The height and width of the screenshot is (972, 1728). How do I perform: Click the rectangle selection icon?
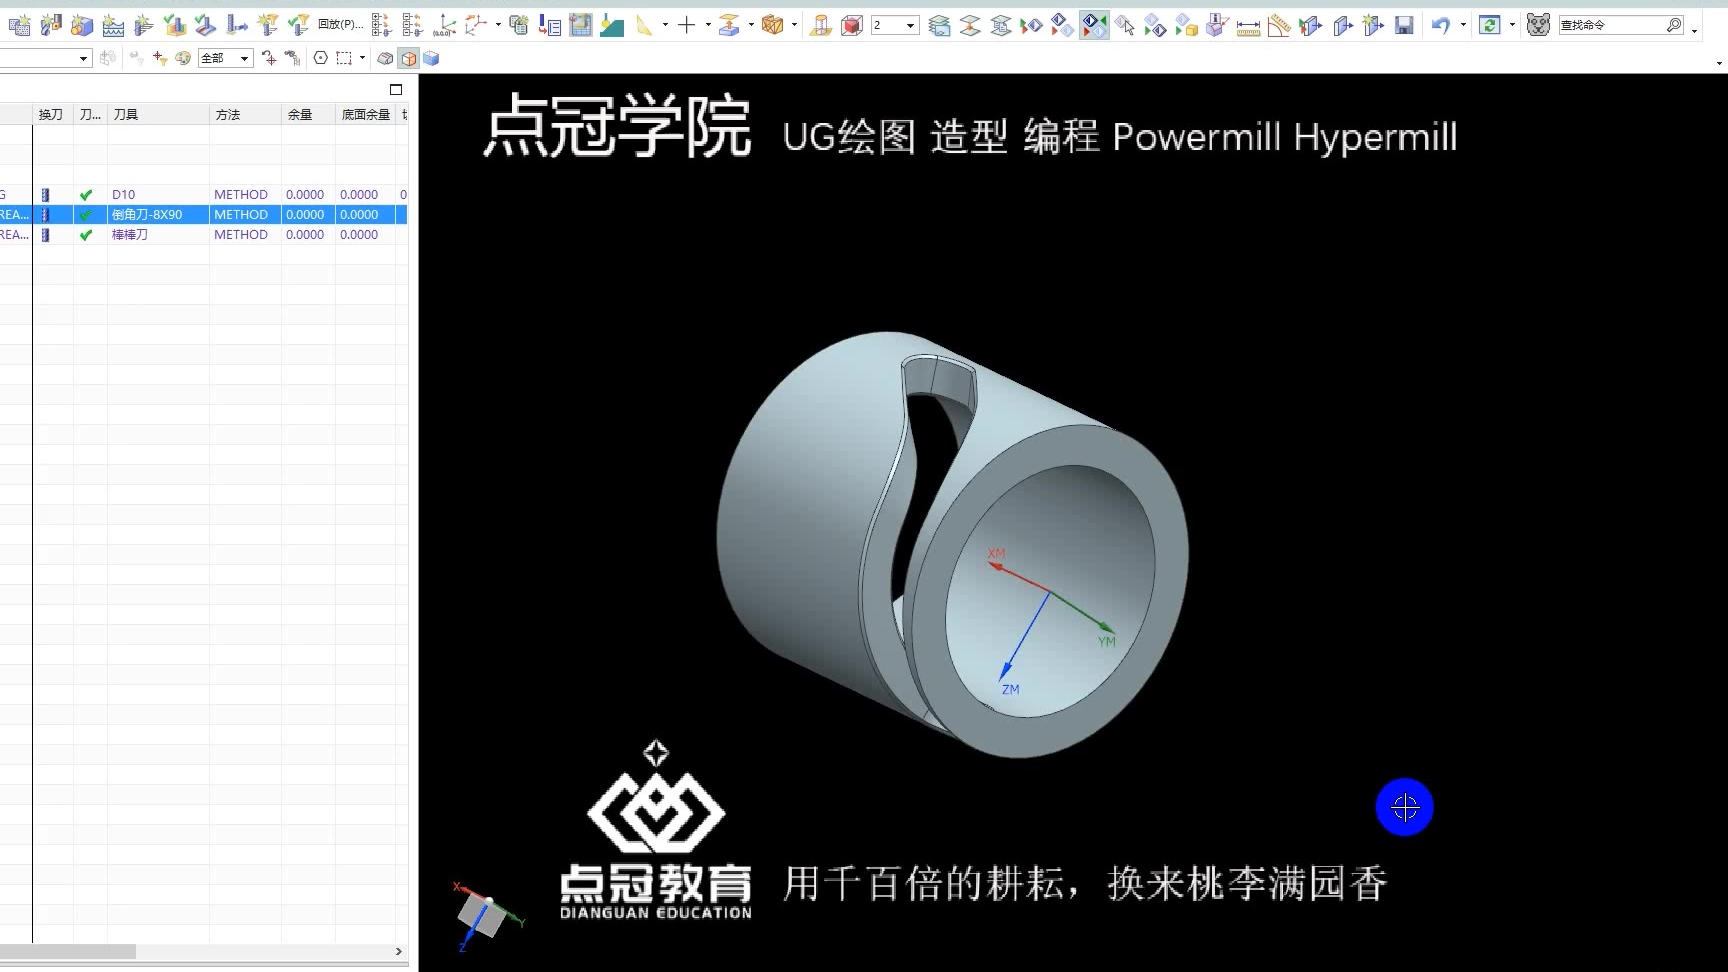point(344,58)
